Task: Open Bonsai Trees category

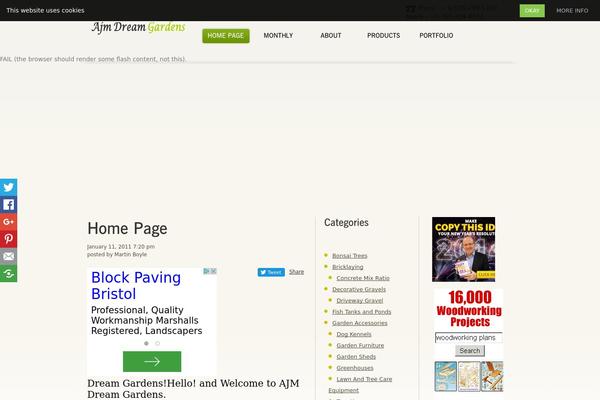Action: 350,256
